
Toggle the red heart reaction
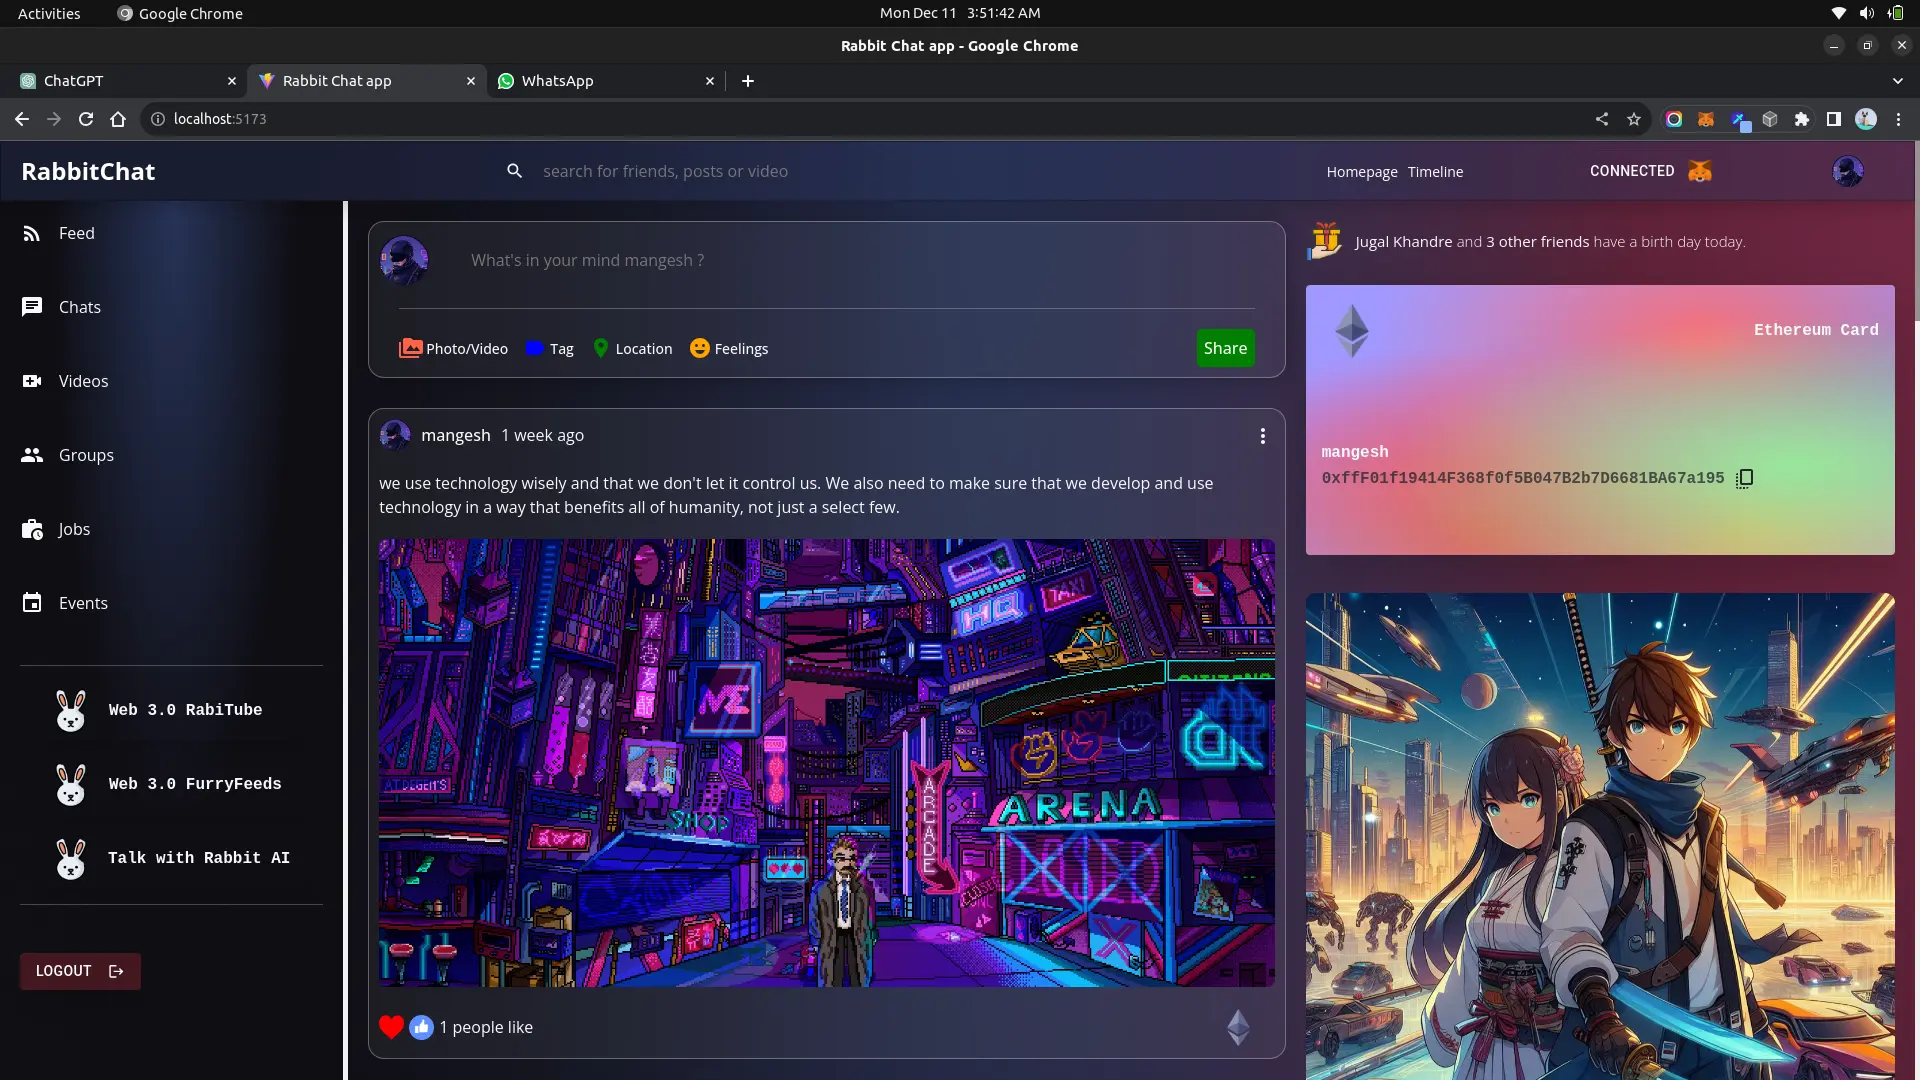(391, 1027)
